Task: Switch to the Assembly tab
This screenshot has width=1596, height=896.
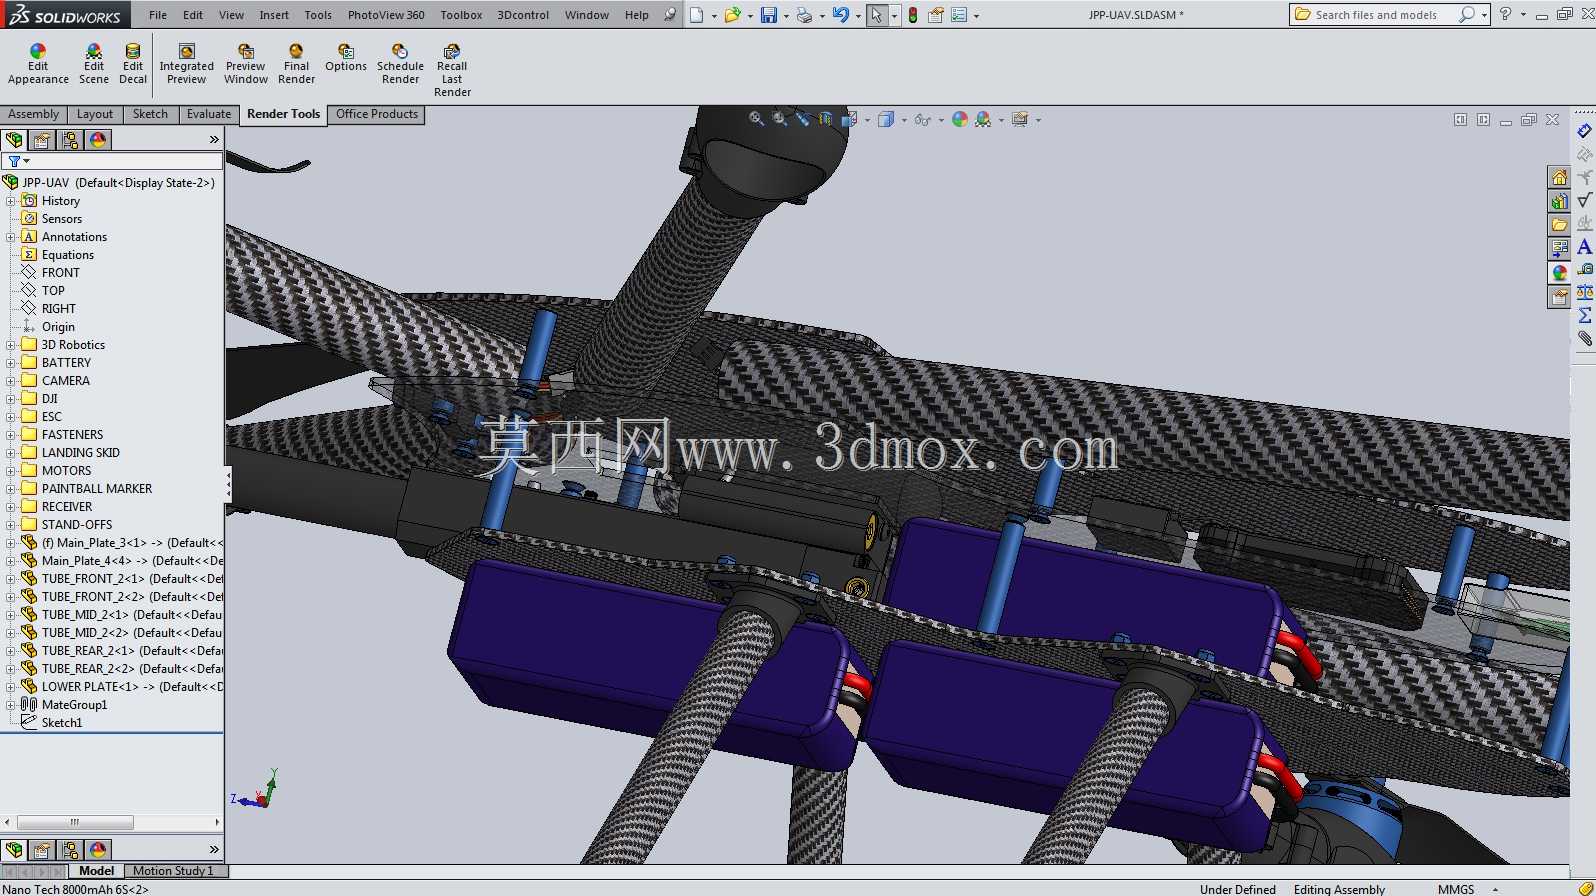Action: coord(34,114)
